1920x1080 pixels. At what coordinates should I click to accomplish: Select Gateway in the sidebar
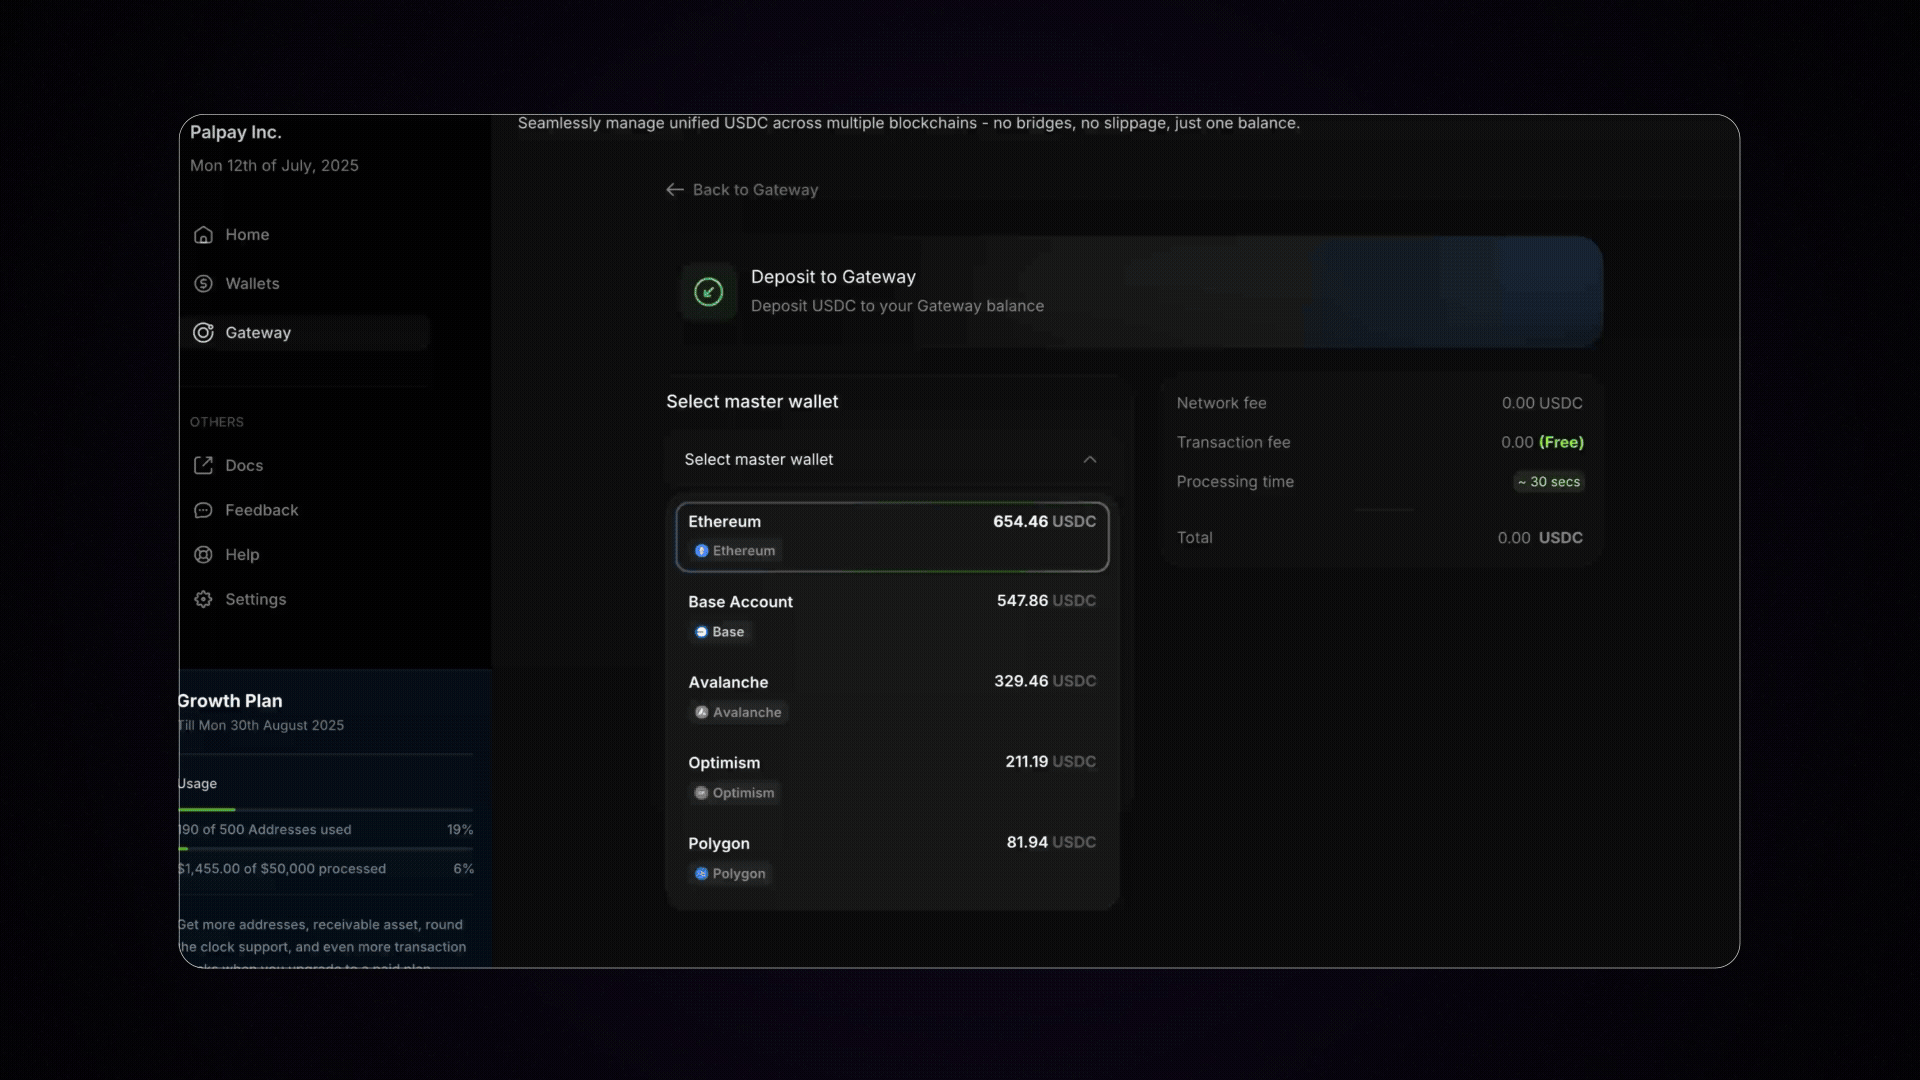point(305,333)
